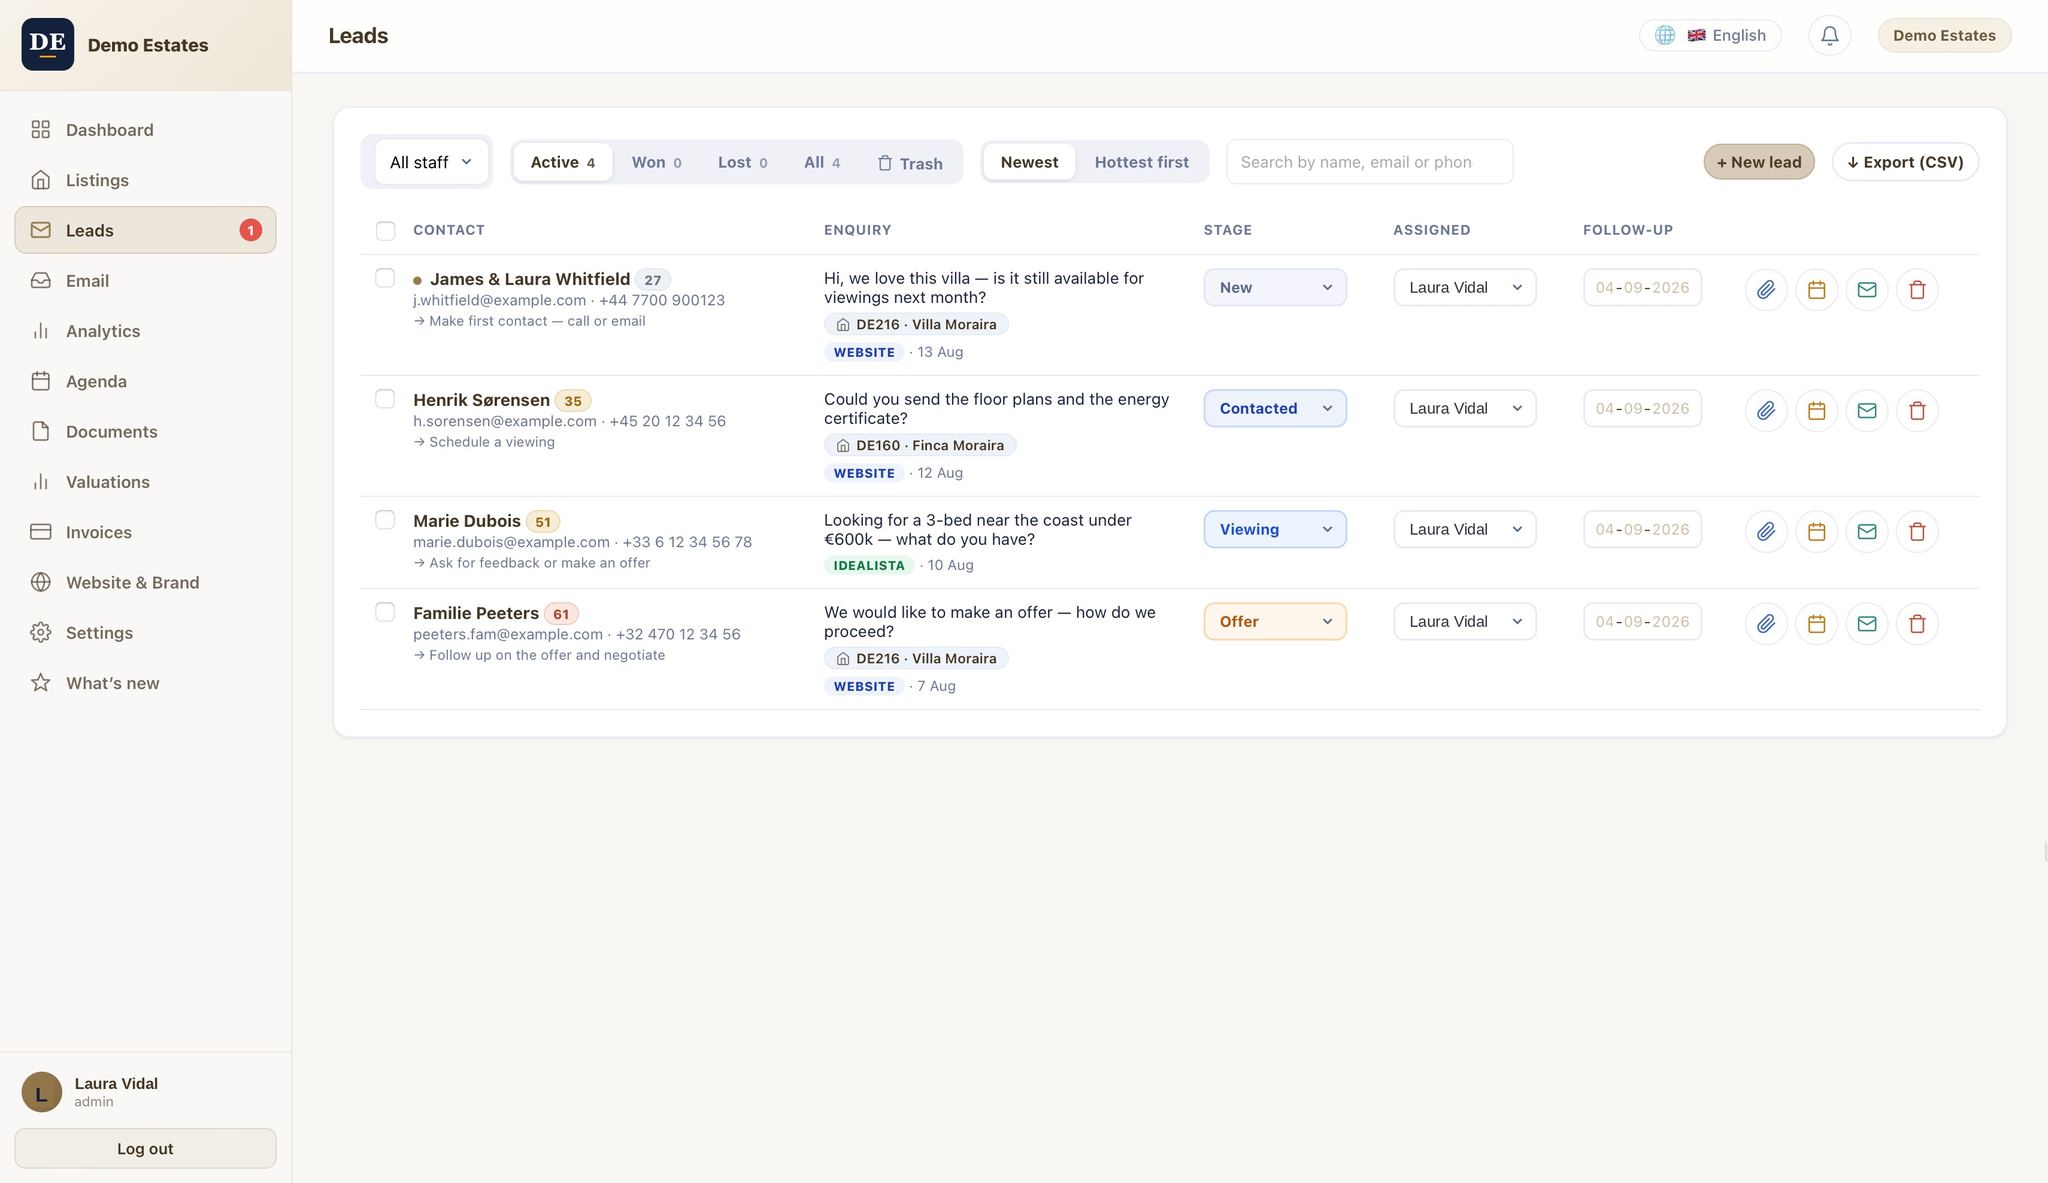Open the Viewing stage dropdown for Marie Dubois
The width and height of the screenshot is (2048, 1183).
coord(1275,530)
